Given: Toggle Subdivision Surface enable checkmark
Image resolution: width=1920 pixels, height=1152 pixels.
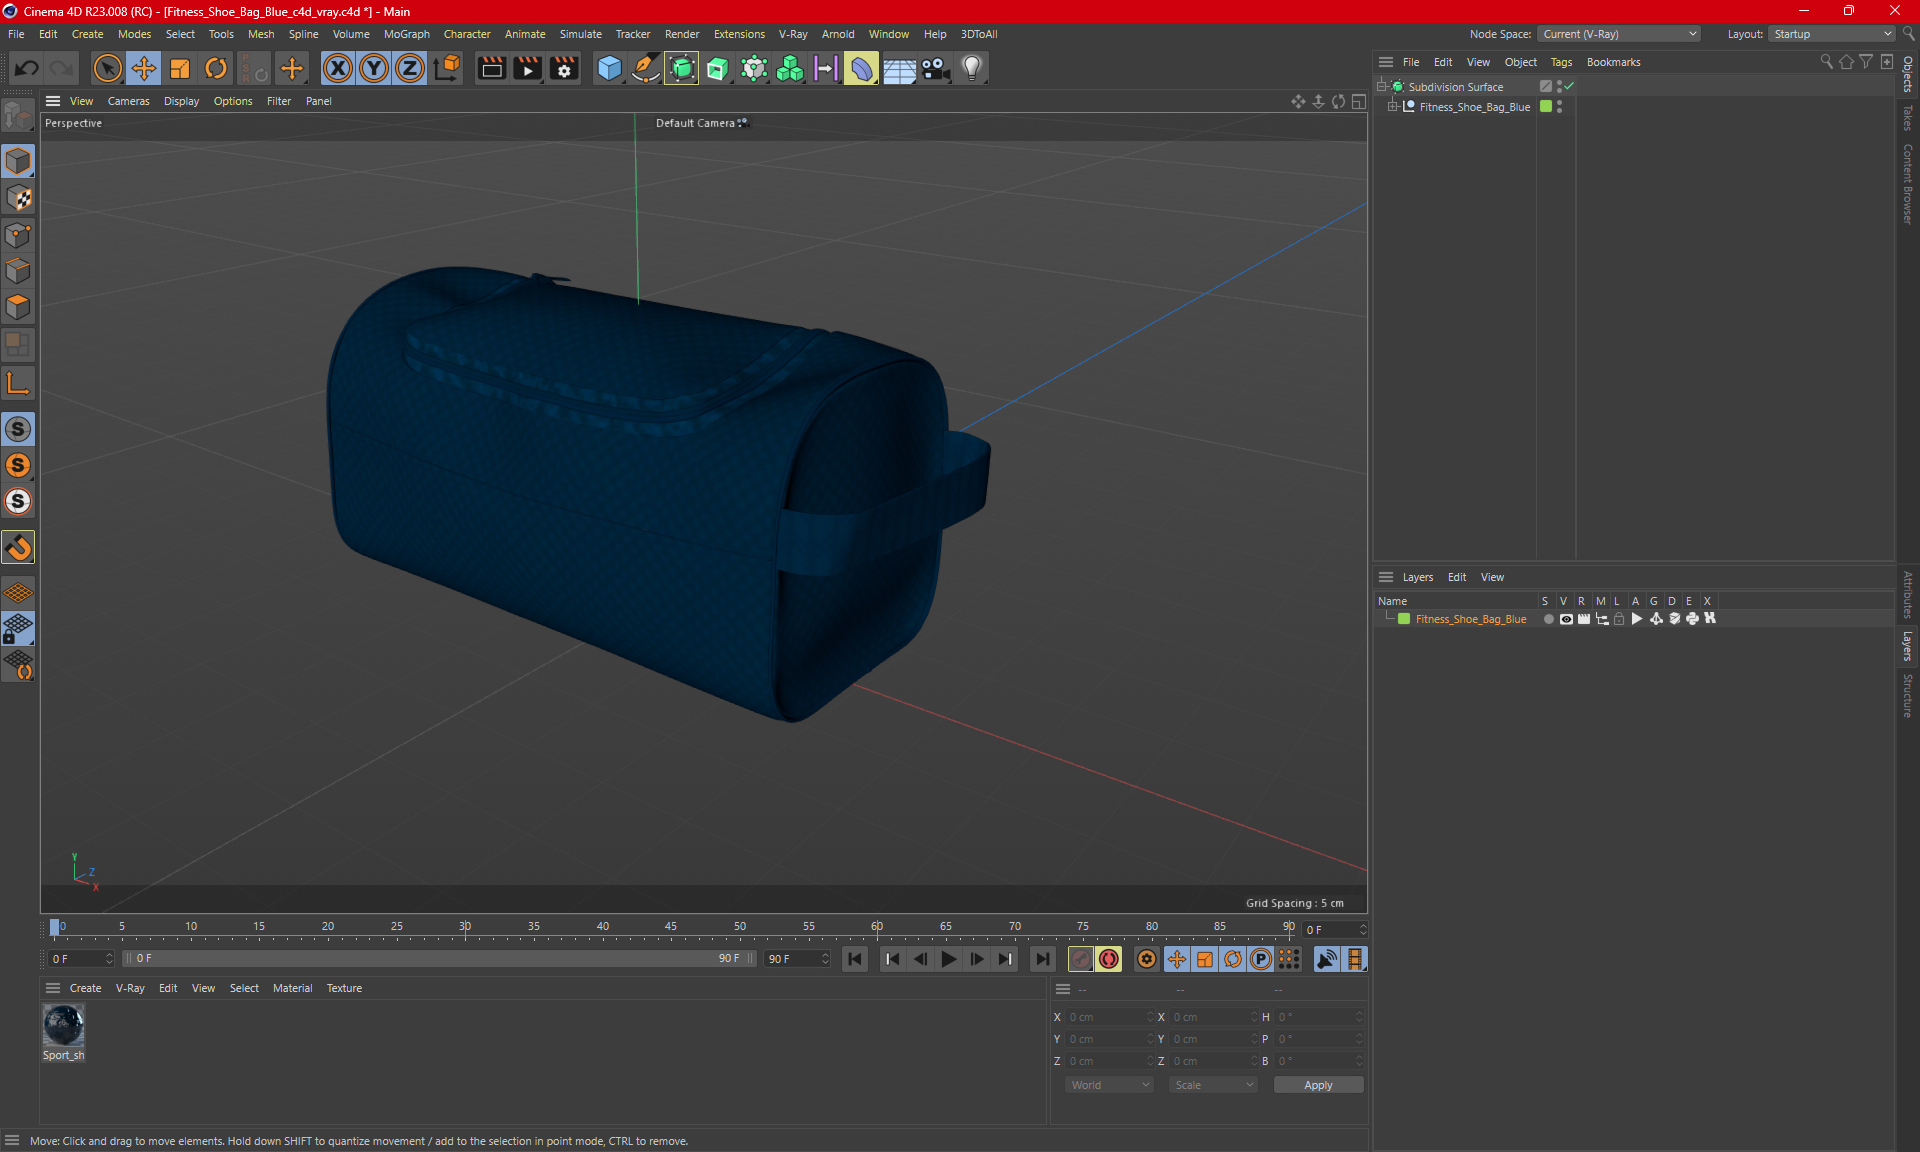Looking at the screenshot, I should point(1569,86).
